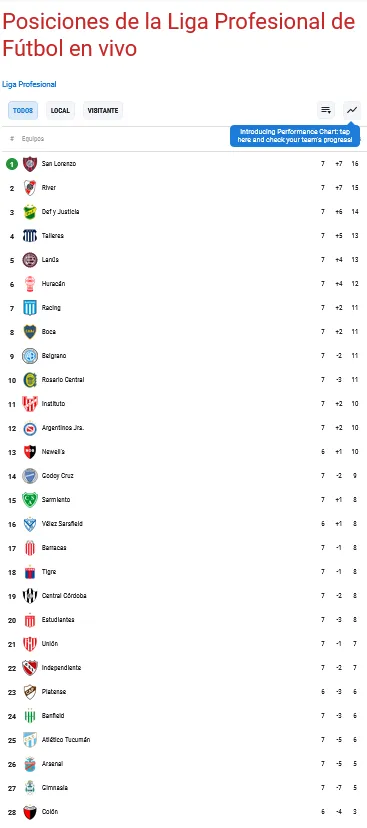Select the TODOS filter
Viewport: 367px width, 828px height.
(23, 111)
